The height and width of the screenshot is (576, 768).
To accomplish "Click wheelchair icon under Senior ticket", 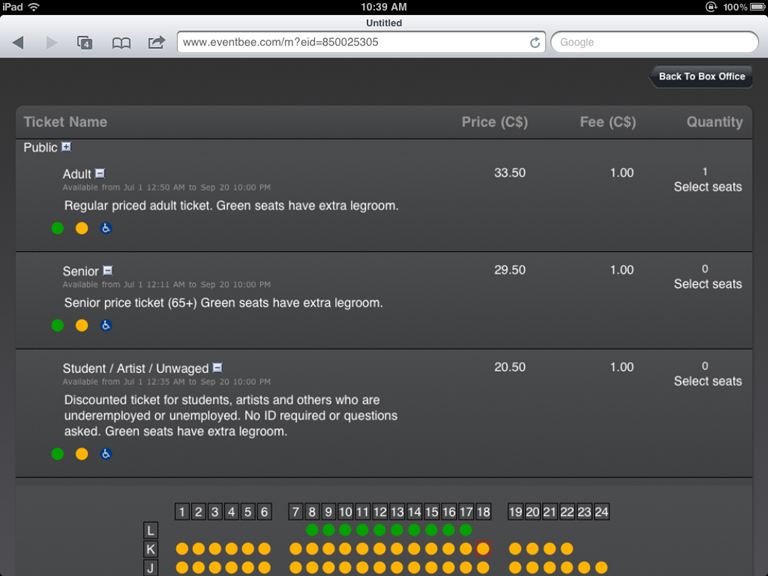I will click(105, 325).
